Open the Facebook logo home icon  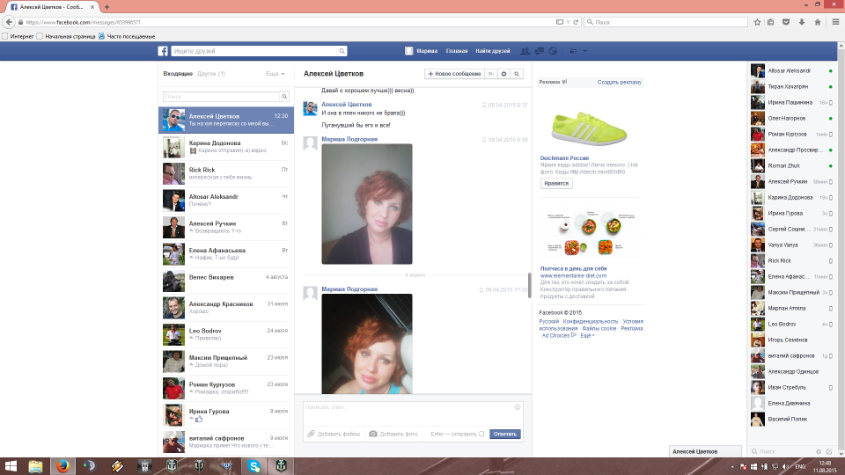(x=163, y=51)
